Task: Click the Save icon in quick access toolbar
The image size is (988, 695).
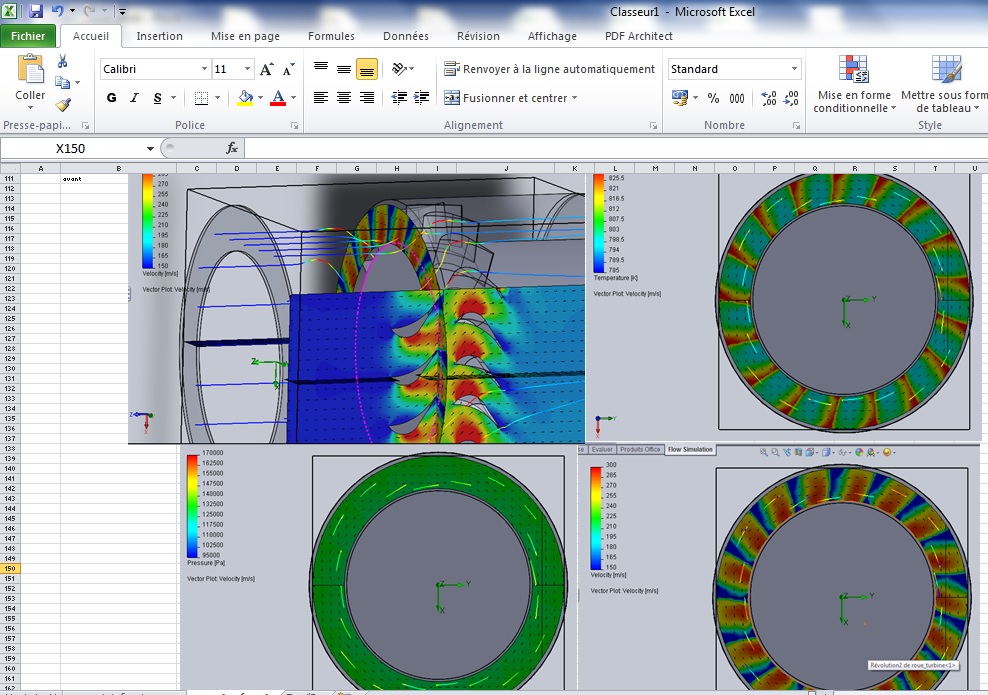Action: point(36,12)
